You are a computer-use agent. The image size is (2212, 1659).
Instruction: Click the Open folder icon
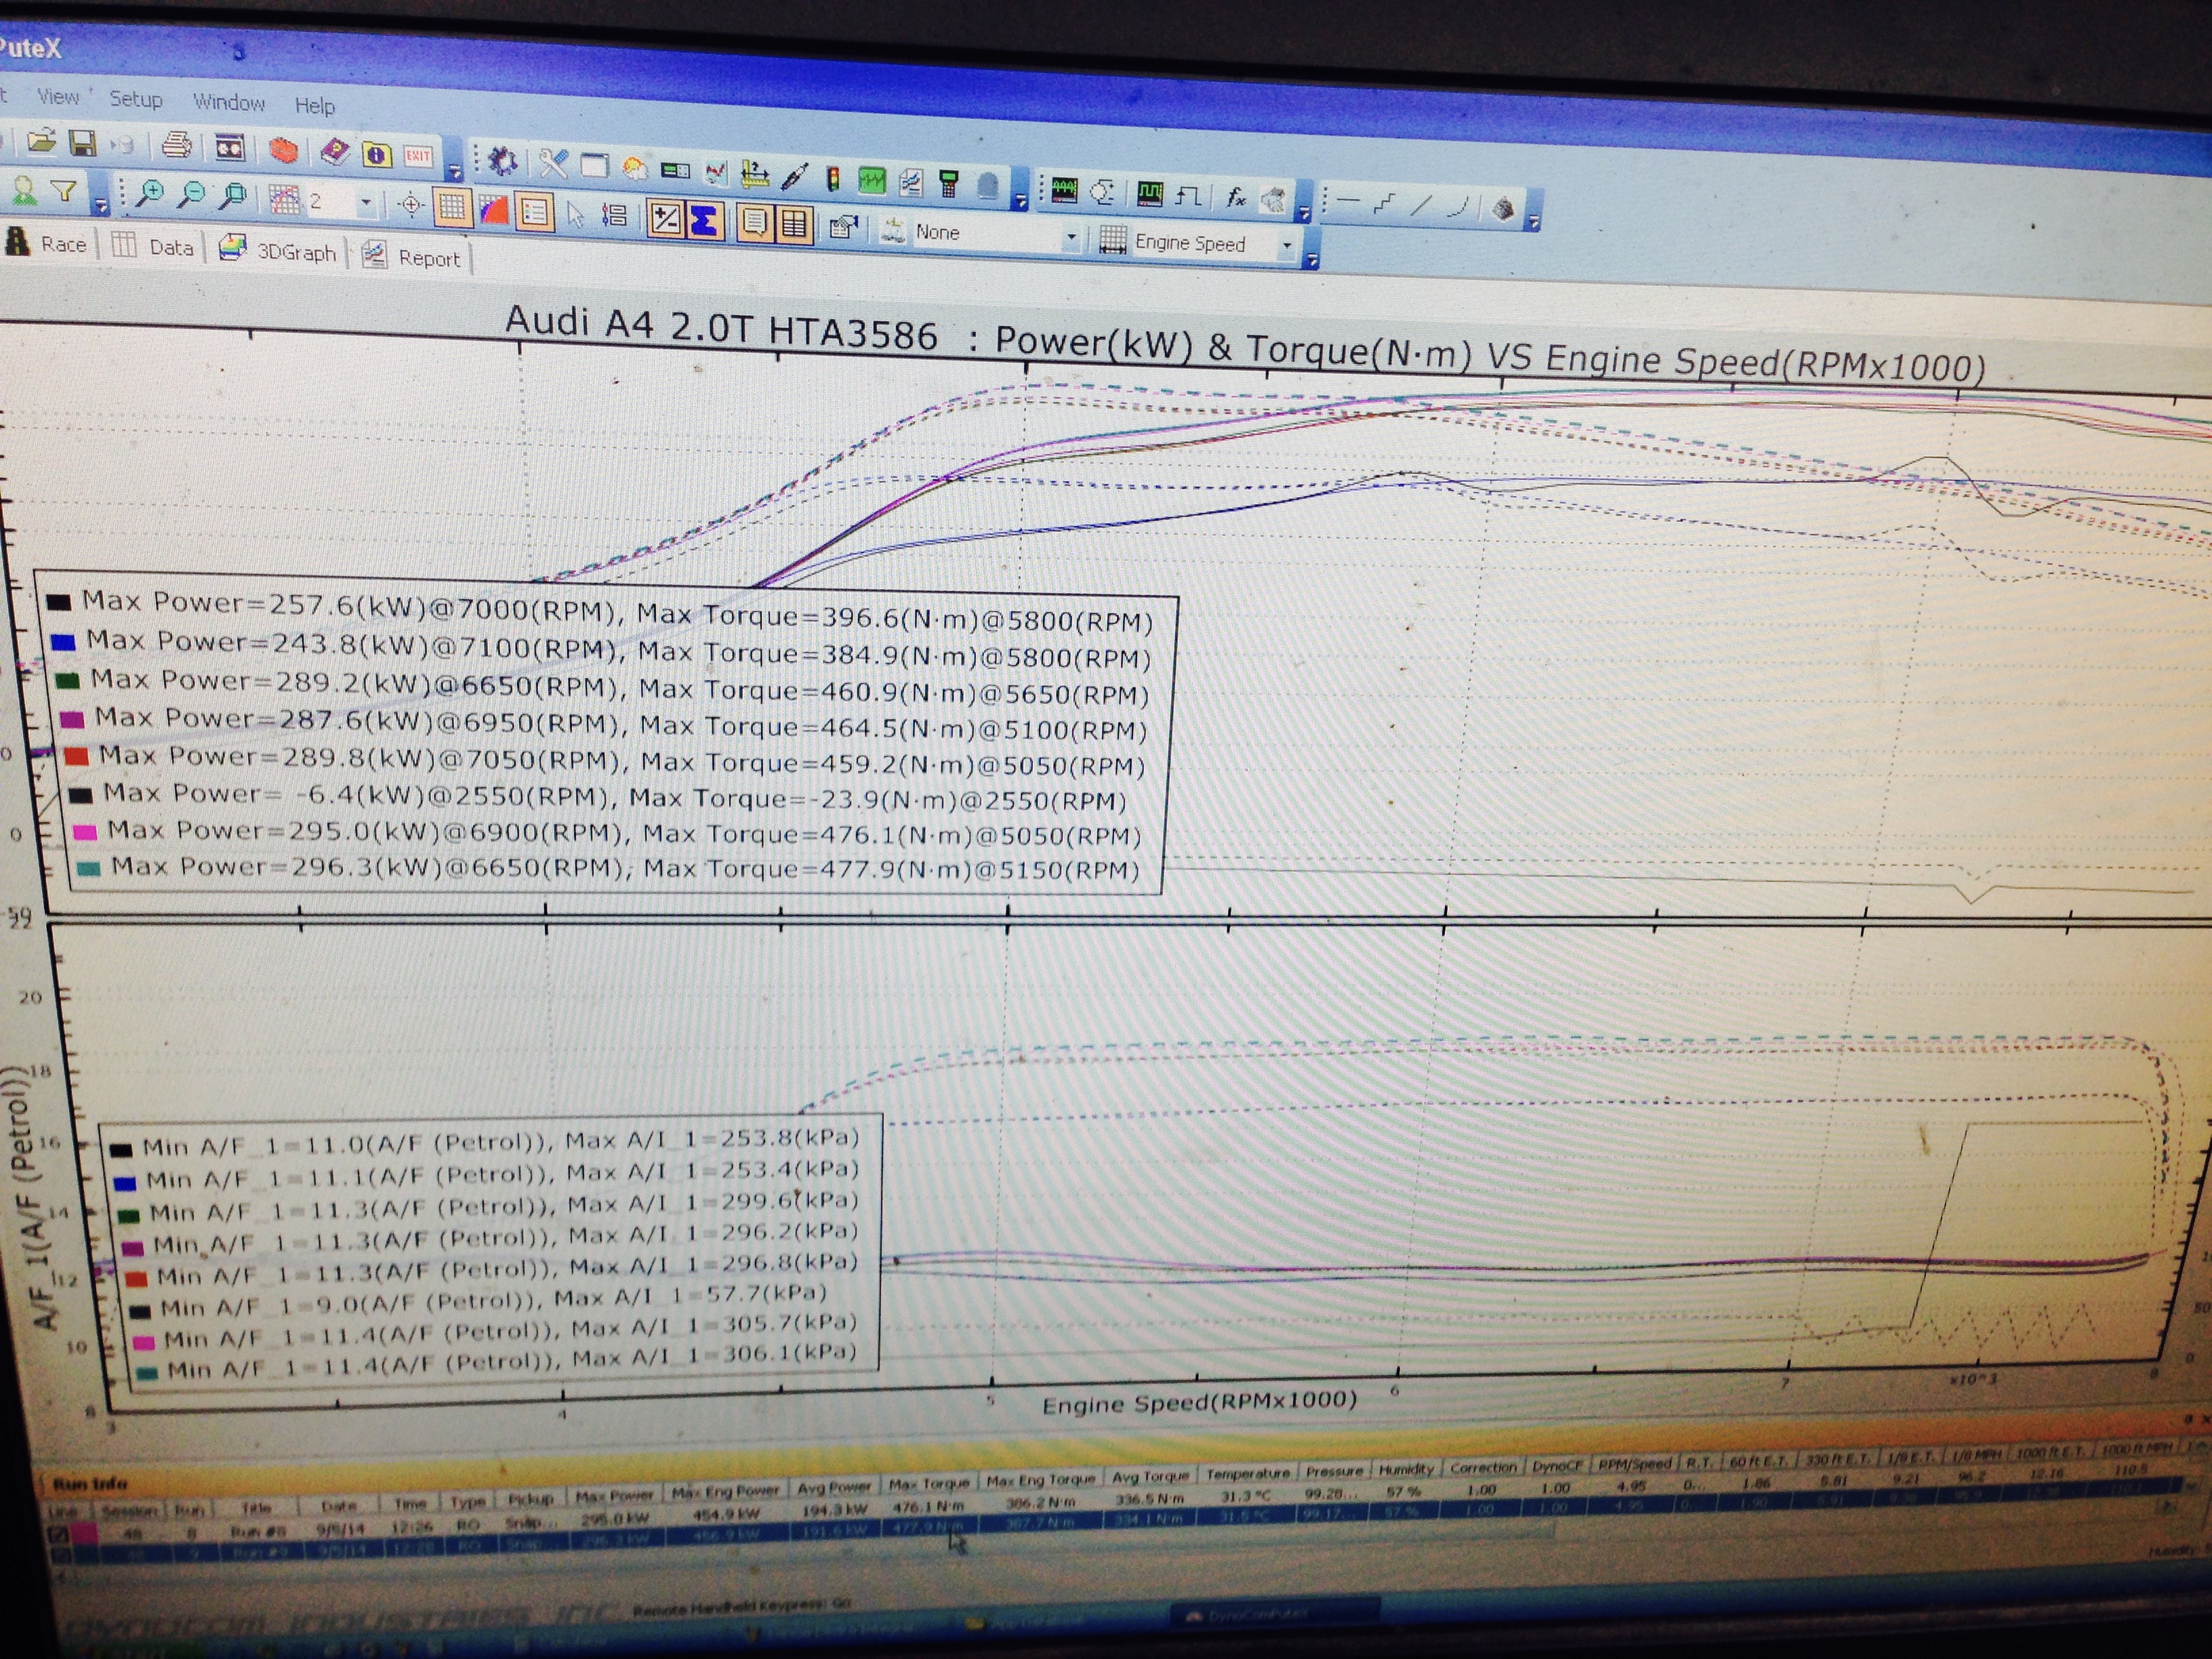(x=41, y=141)
